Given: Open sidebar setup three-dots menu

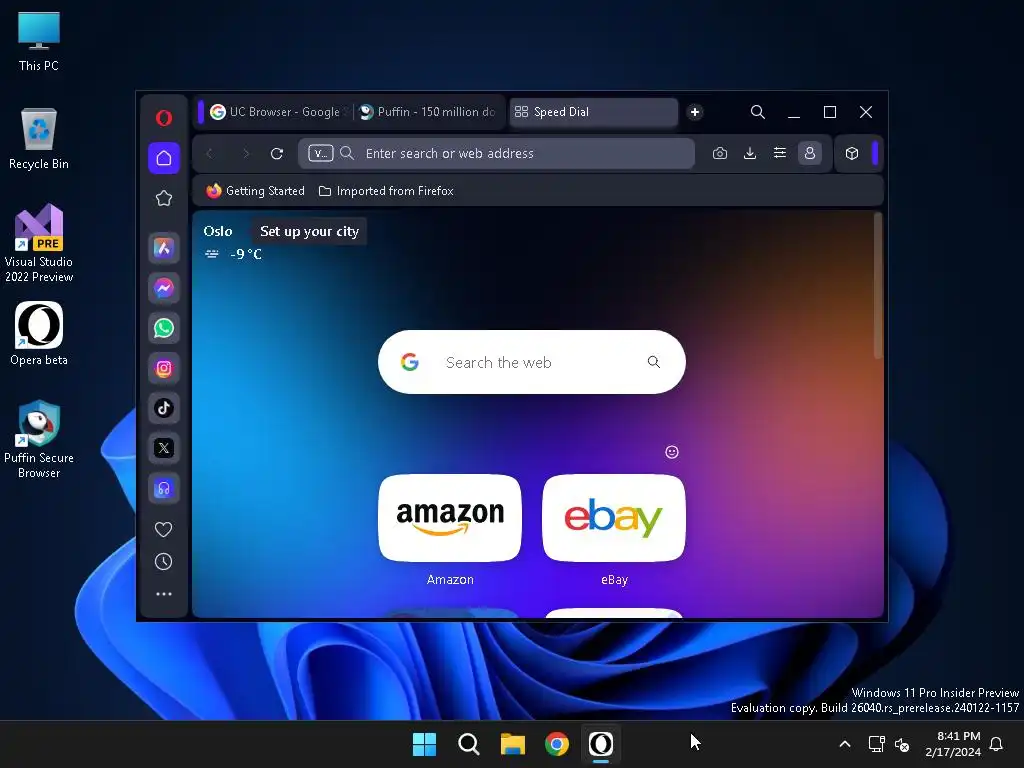Looking at the screenshot, I should click(164, 594).
